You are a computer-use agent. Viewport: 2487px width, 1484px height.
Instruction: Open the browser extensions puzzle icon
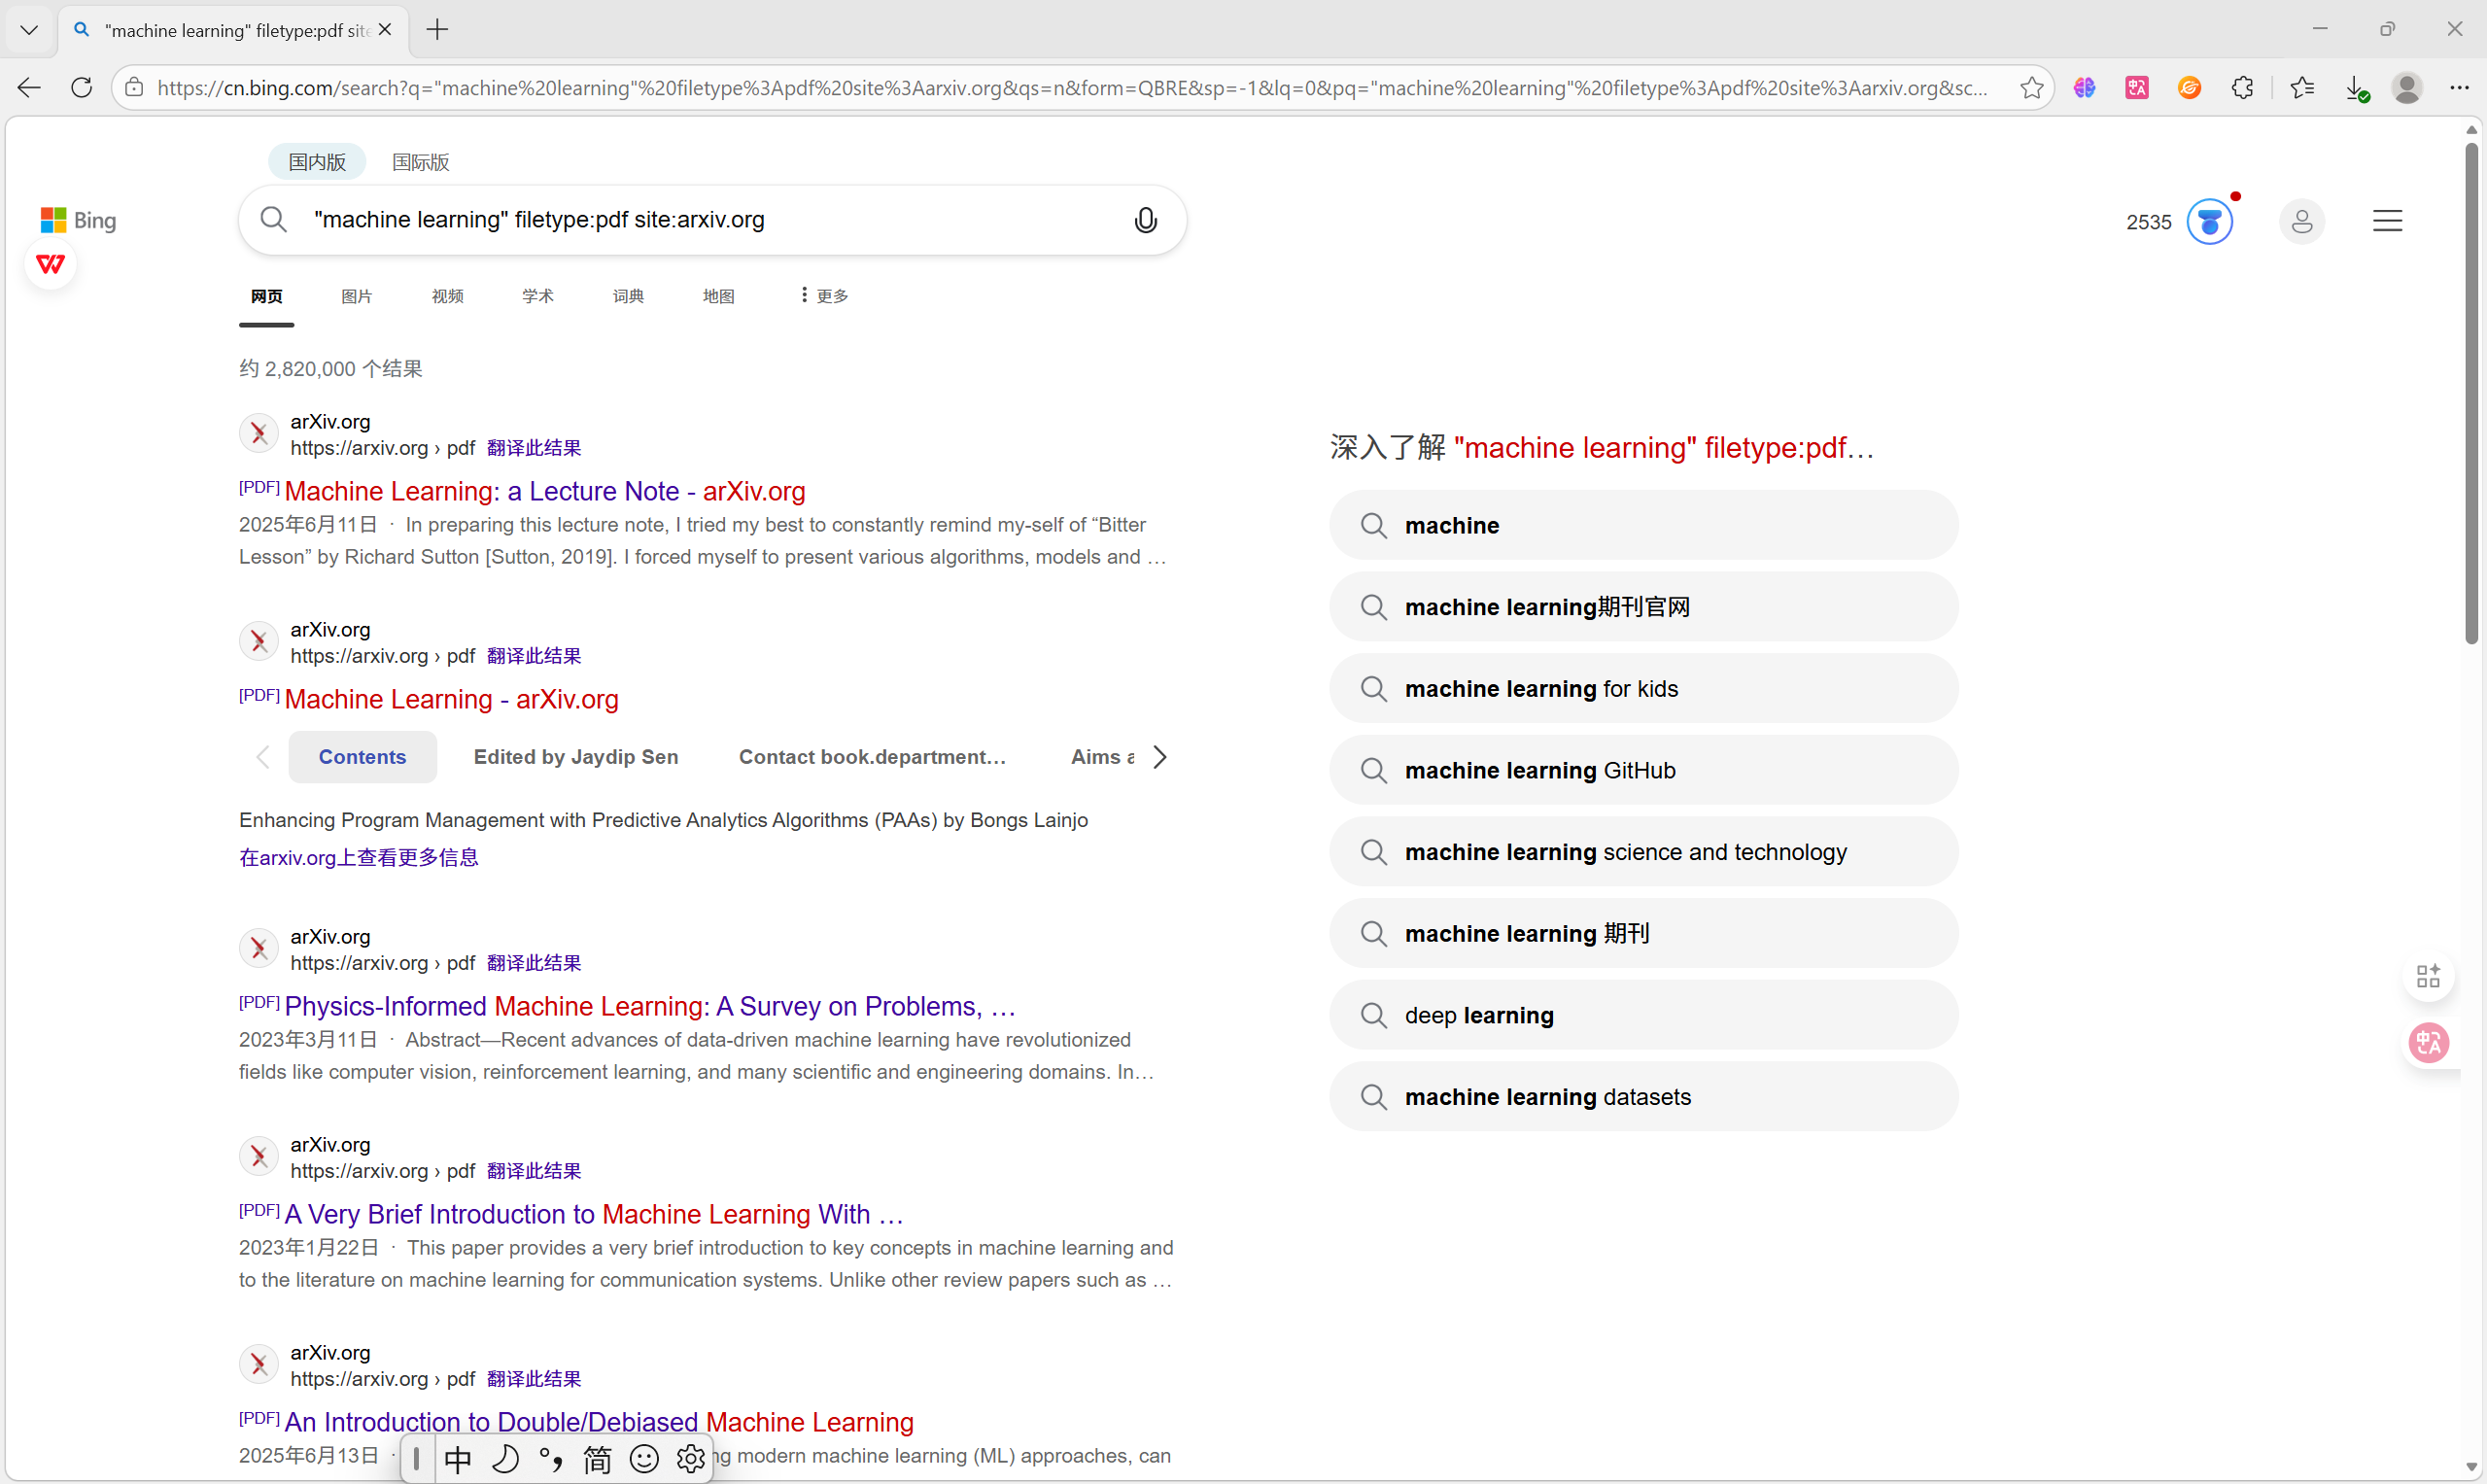click(x=2242, y=88)
